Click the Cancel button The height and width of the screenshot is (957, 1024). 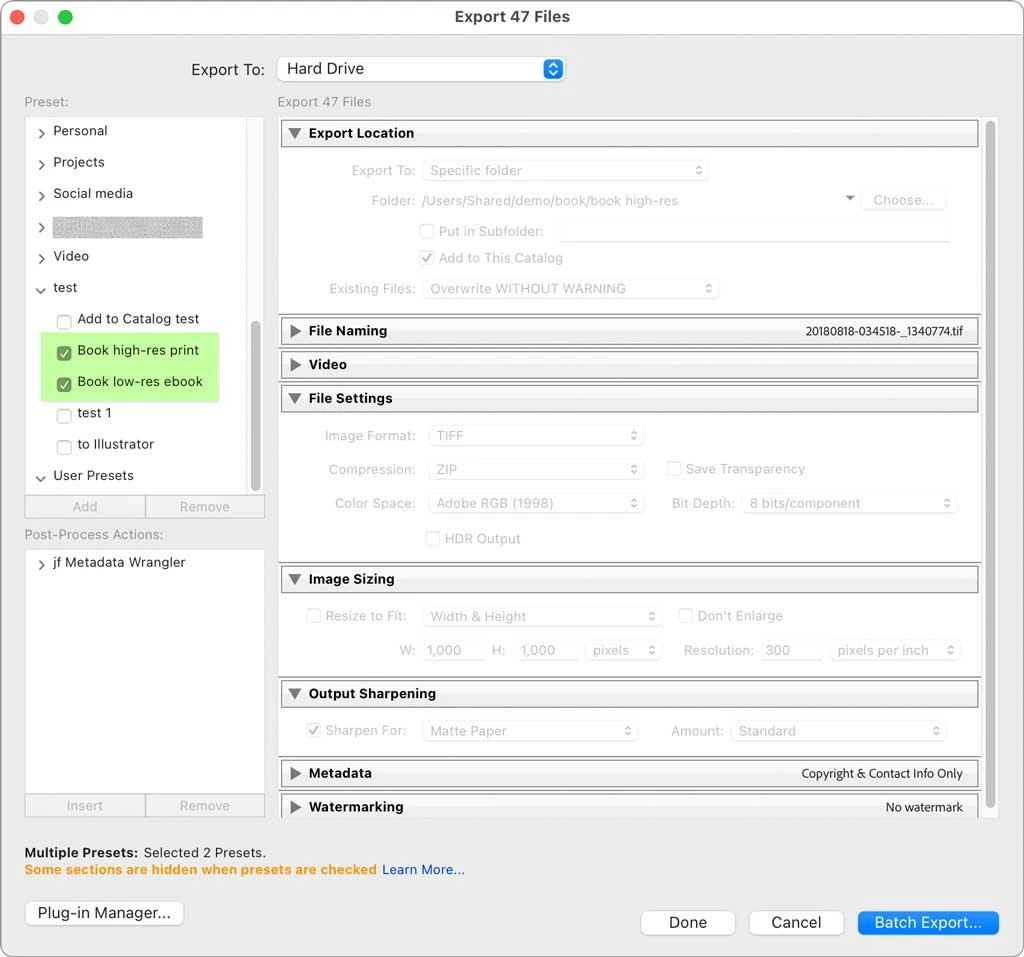(796, 922)
